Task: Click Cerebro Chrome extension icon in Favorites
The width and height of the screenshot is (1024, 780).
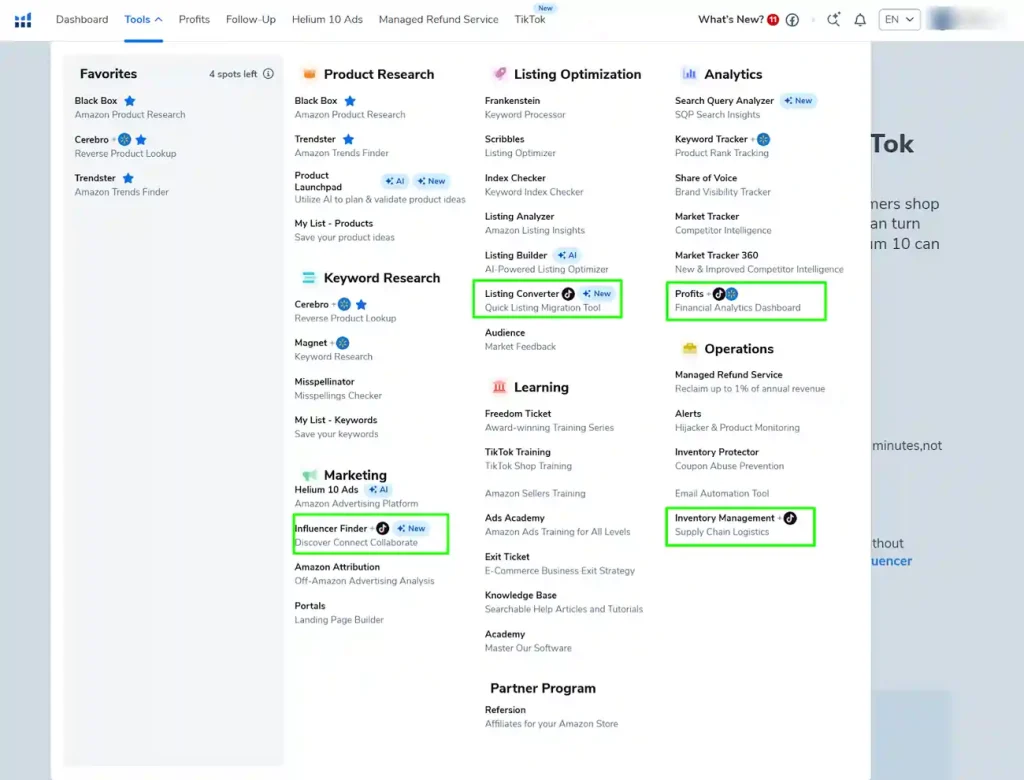Action: pos(124,139)
